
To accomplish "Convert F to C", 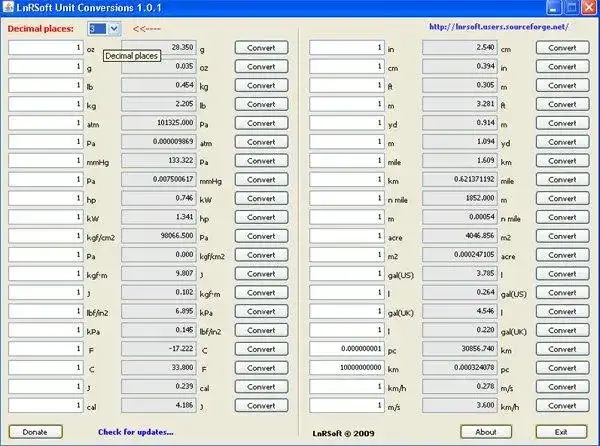I will [x=261, y=349].
